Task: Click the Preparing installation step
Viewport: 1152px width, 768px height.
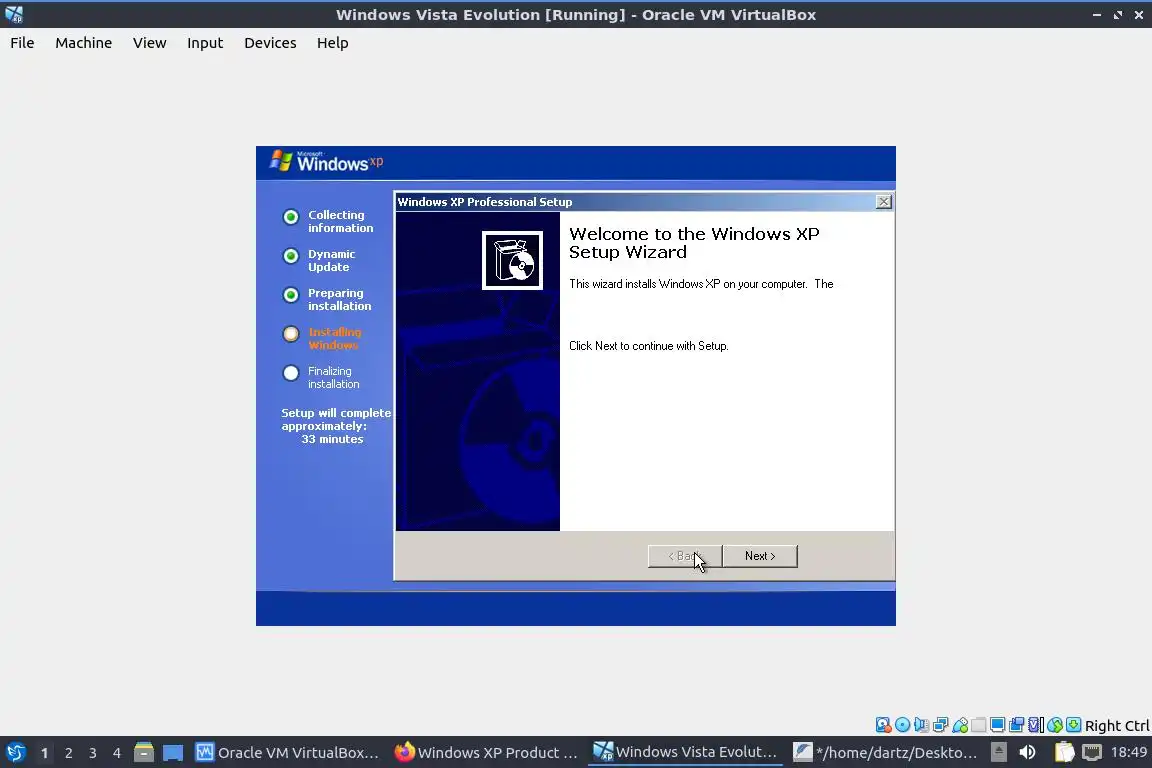Action: click(x=327, y=299)
